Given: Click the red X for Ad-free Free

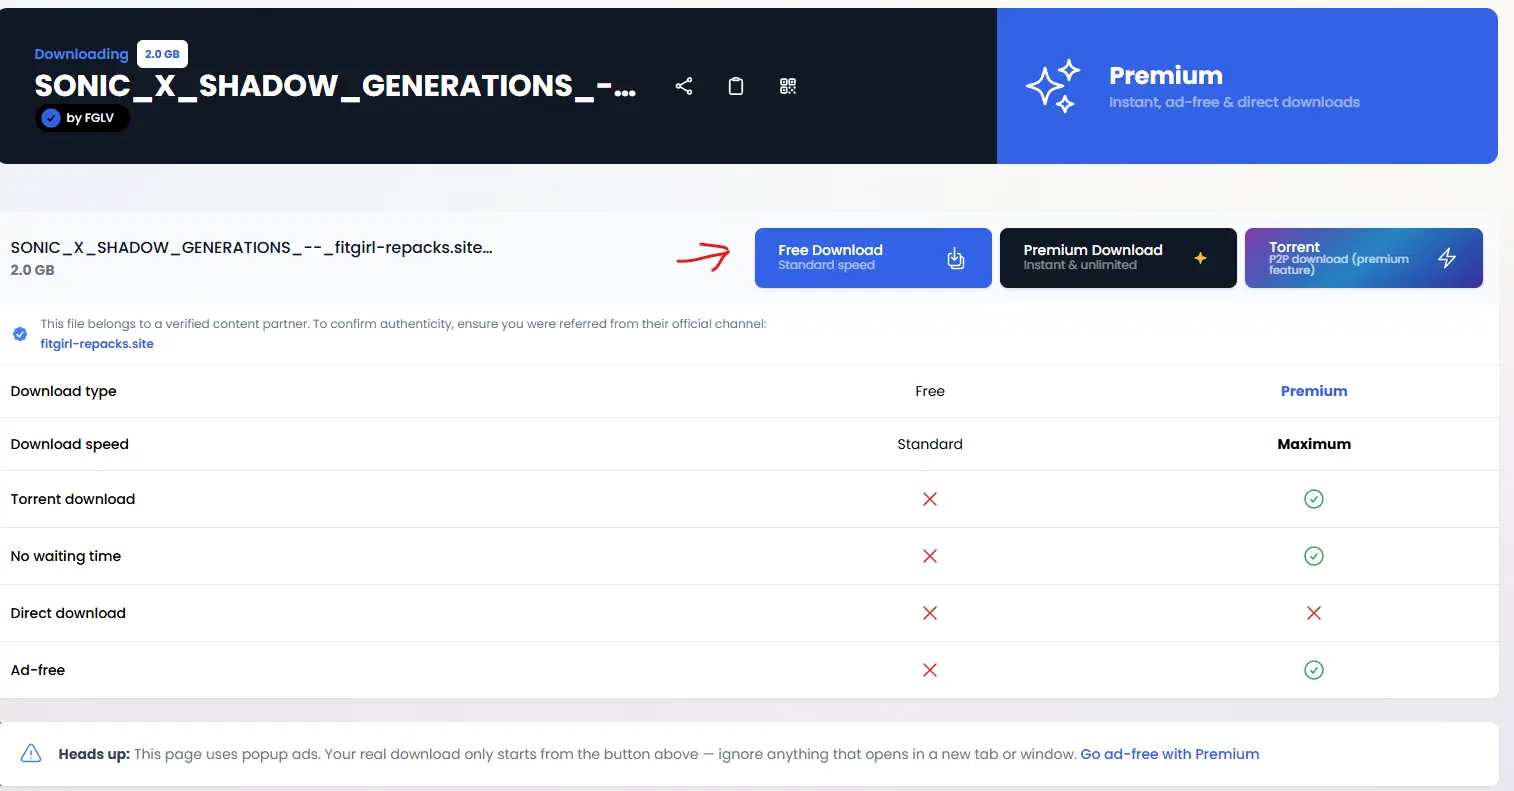Looking at the screenshot, I should [x=930, y=670].
